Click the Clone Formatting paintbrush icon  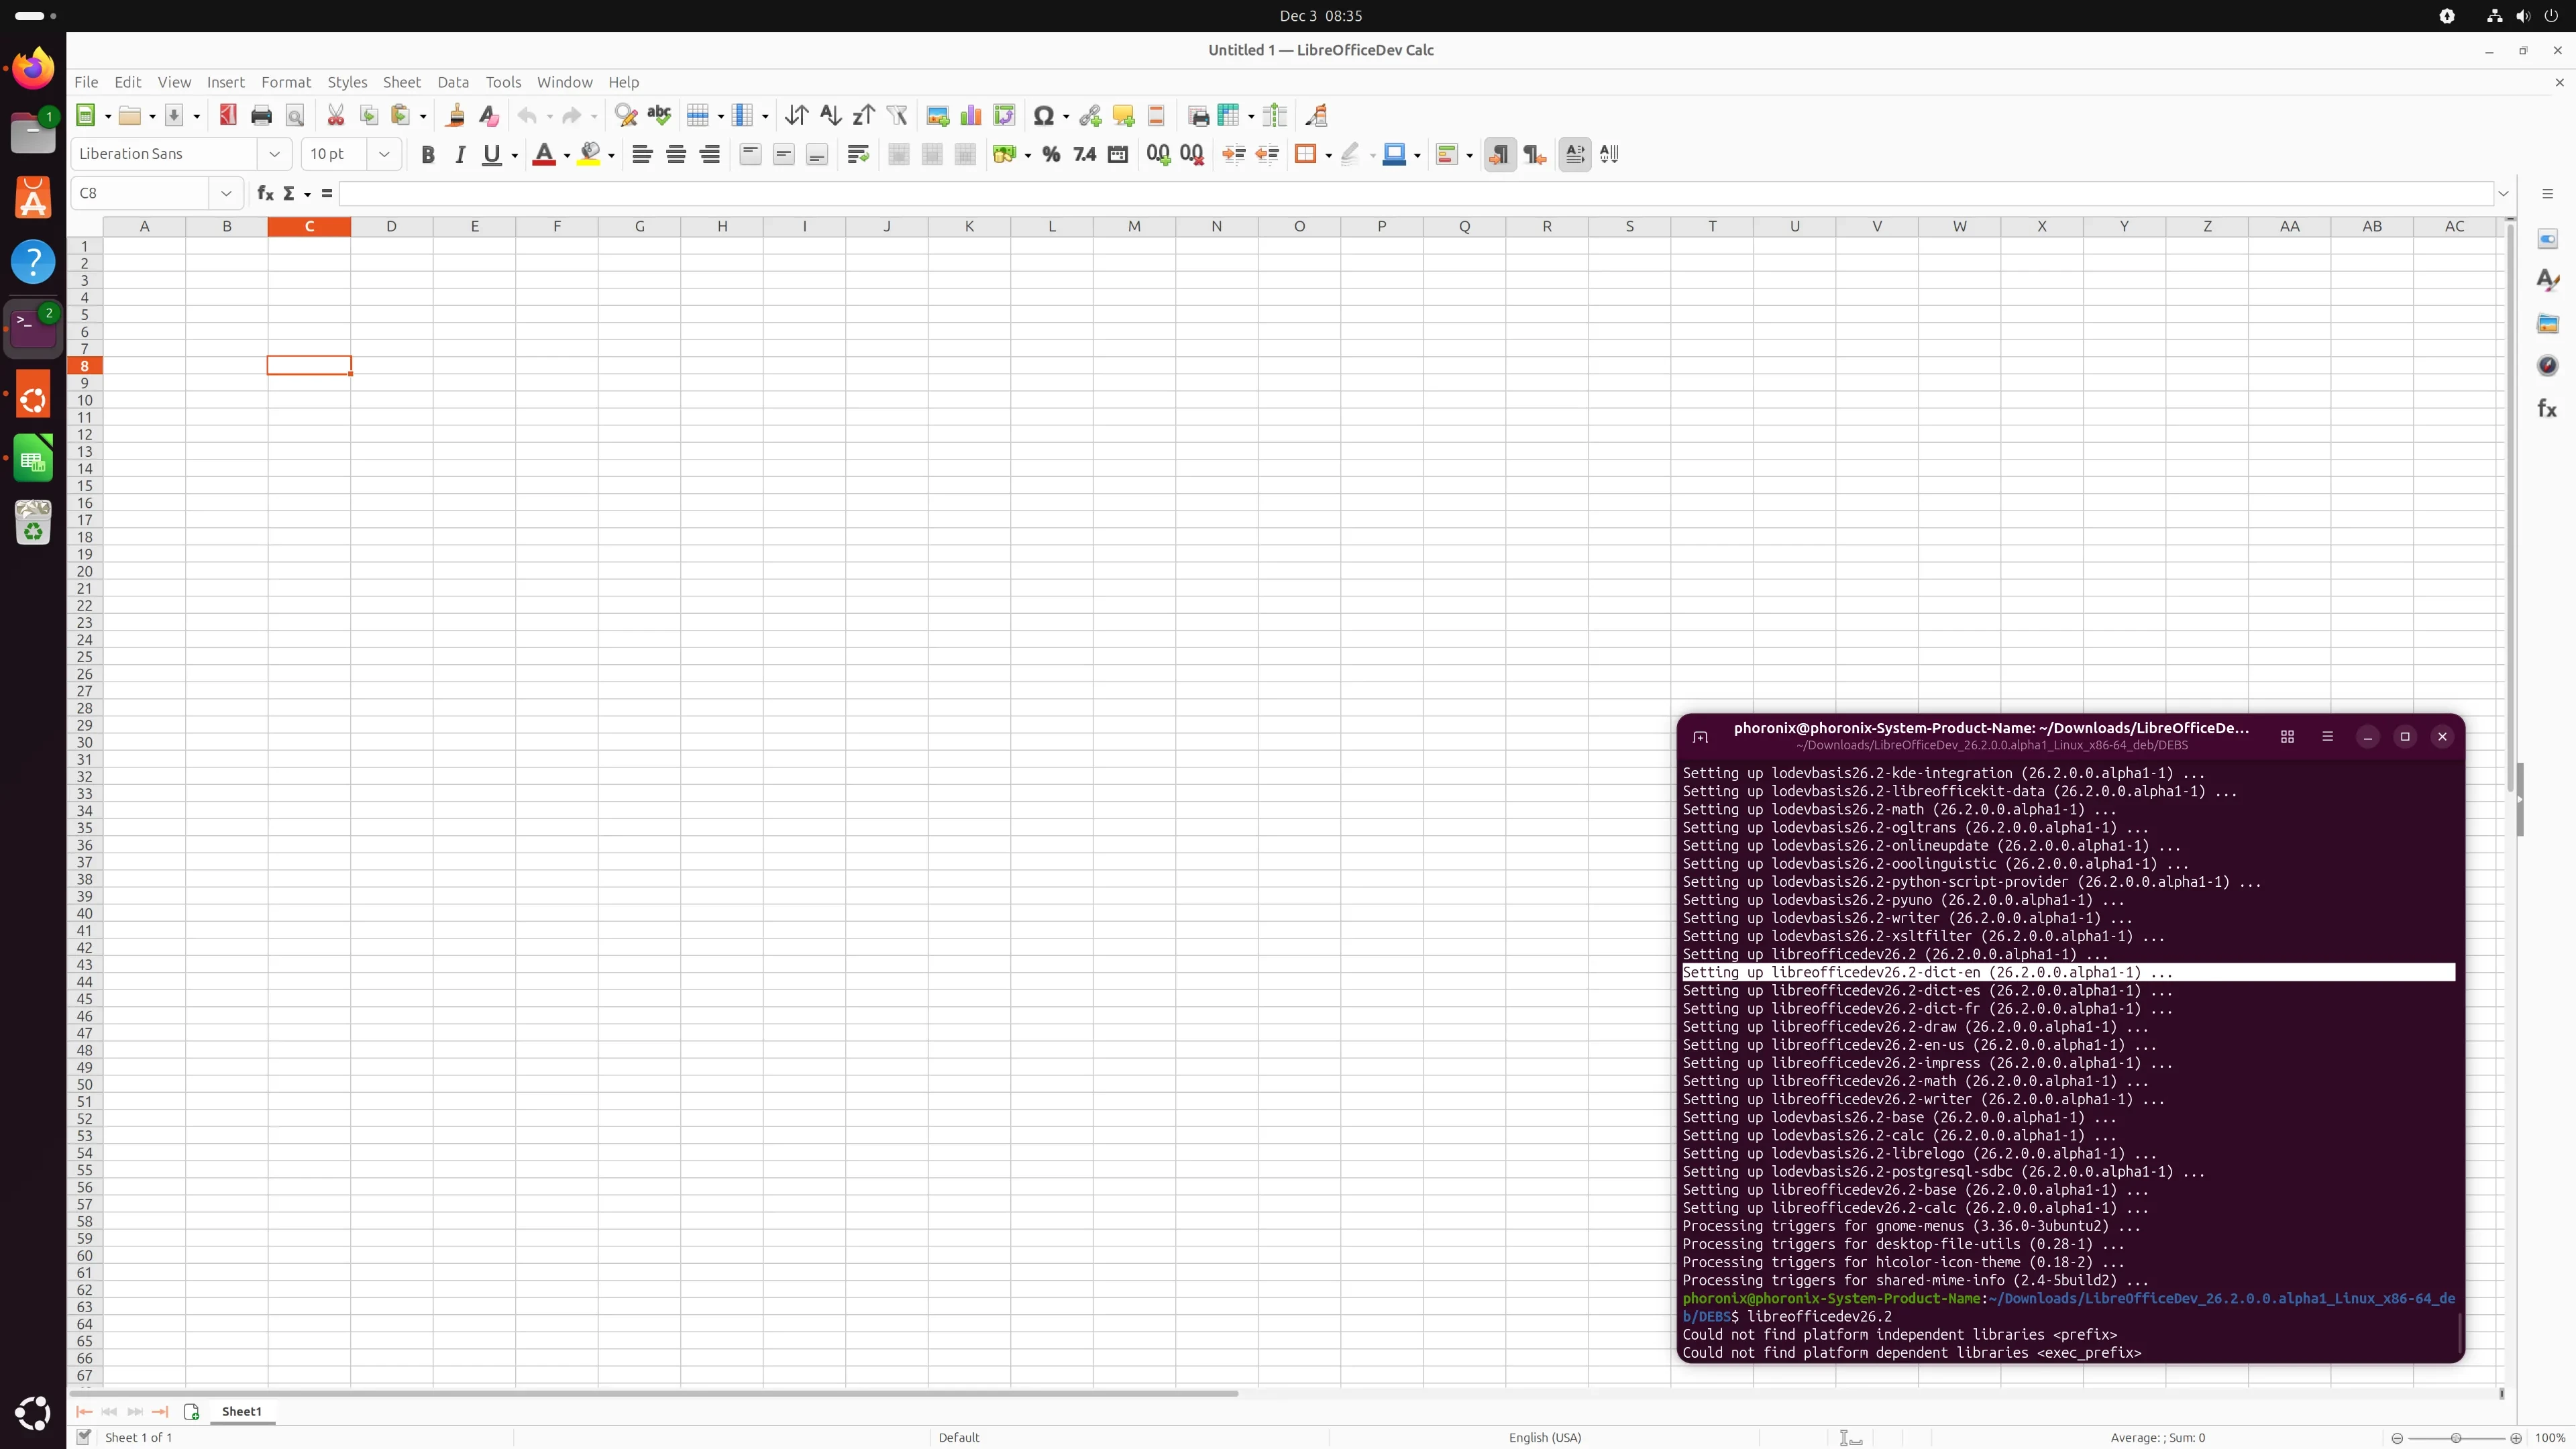(x=455, y=116)
